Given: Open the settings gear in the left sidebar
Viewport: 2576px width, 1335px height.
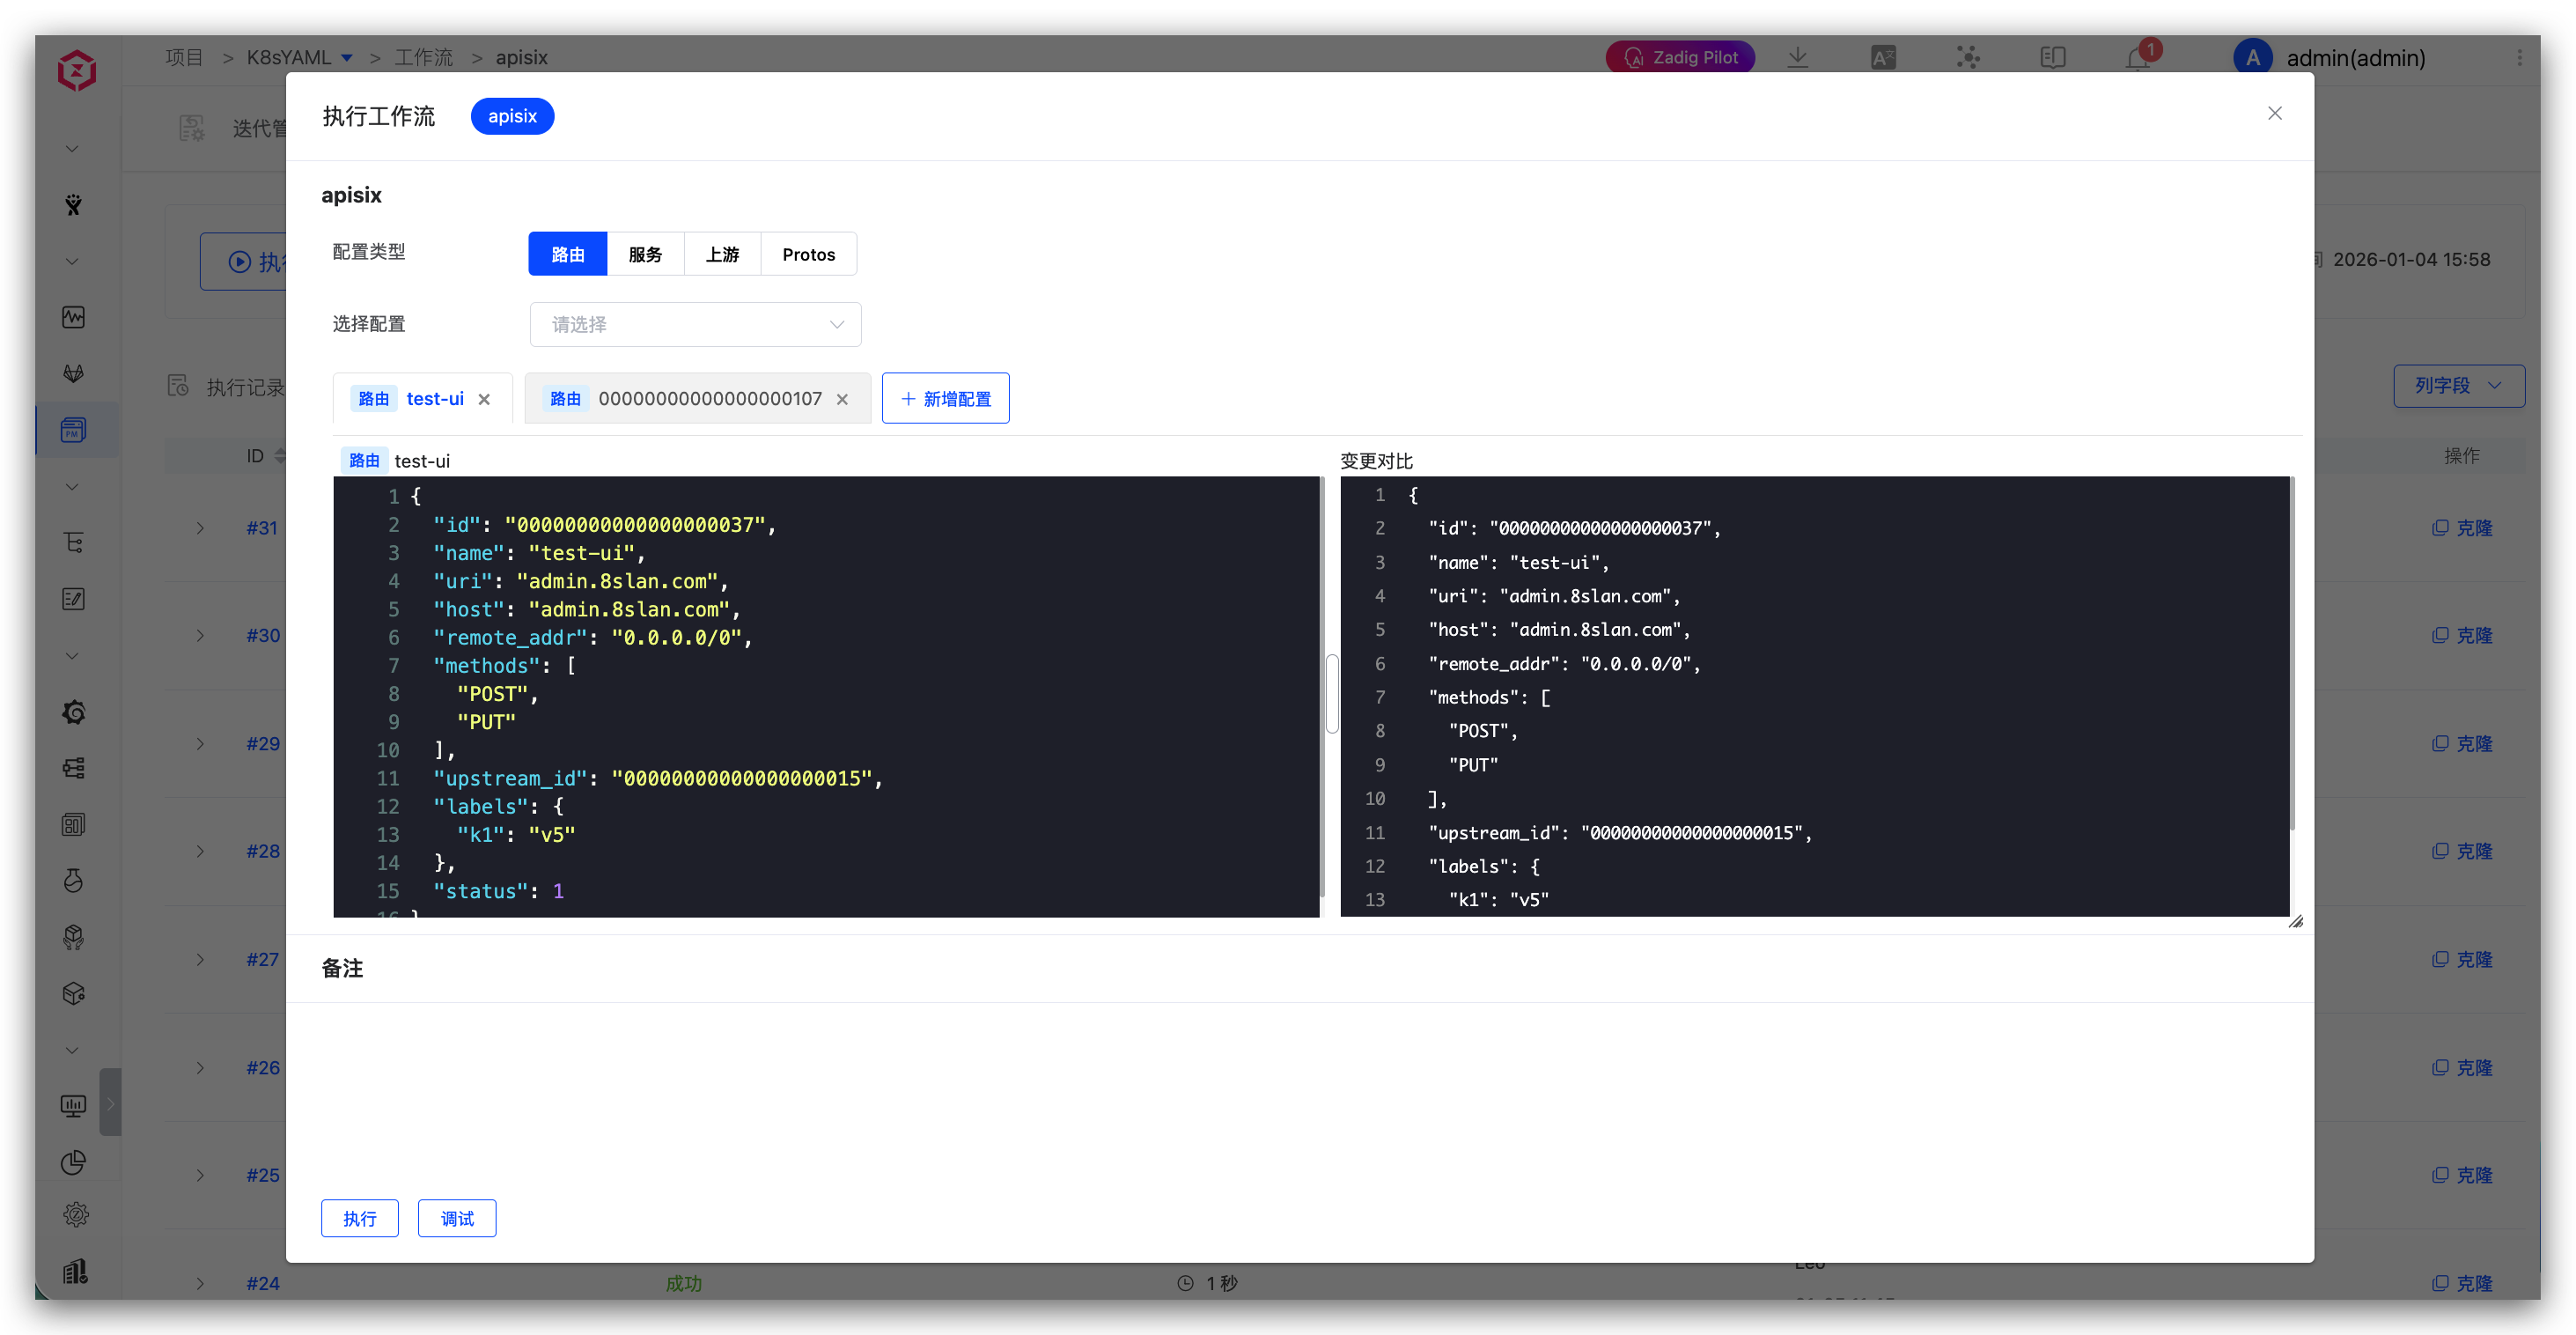Looking at the screenshot, I should point(73,1213).
